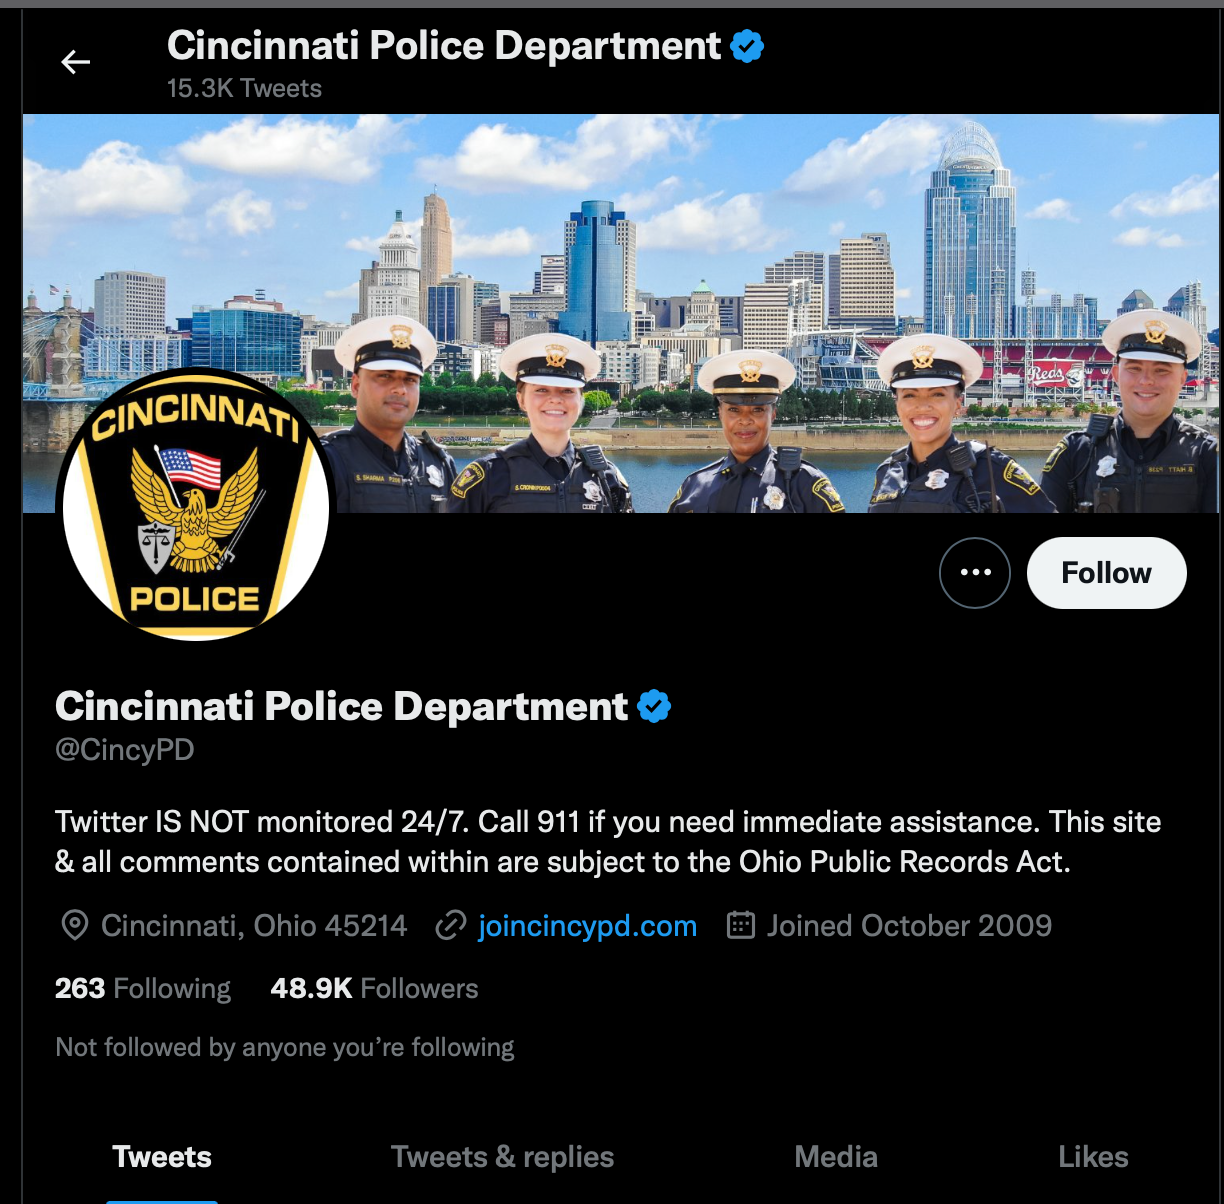Viewport: 1224px width, 1204px height.
Task: Open the joincincypd.com website link
Action: (x=587, y=926)
